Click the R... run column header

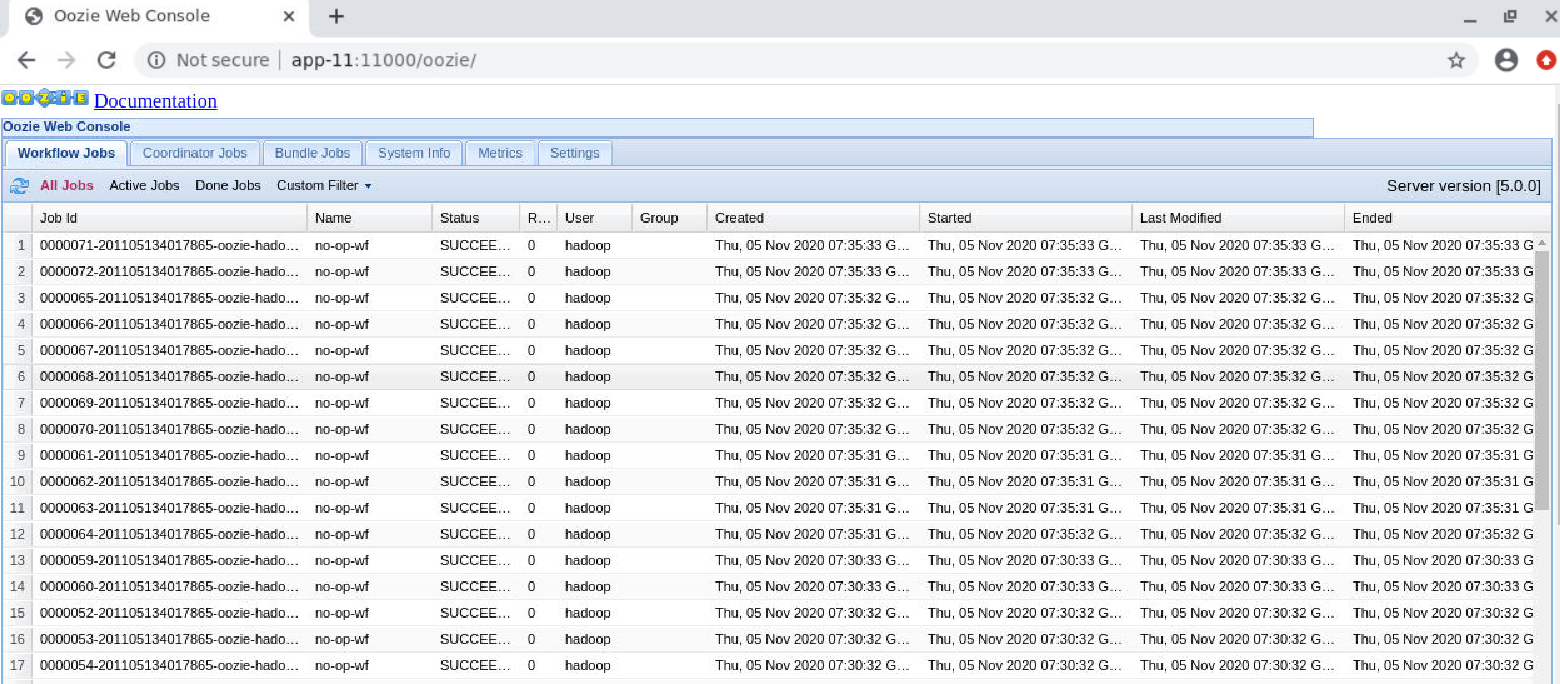click(x=539, y=218)
